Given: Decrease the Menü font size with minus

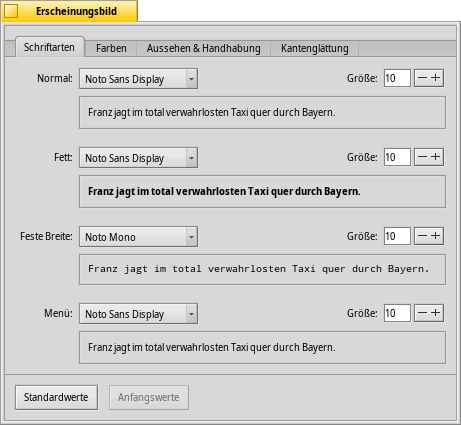Looking at the screenshot, I should coord(422,313).
